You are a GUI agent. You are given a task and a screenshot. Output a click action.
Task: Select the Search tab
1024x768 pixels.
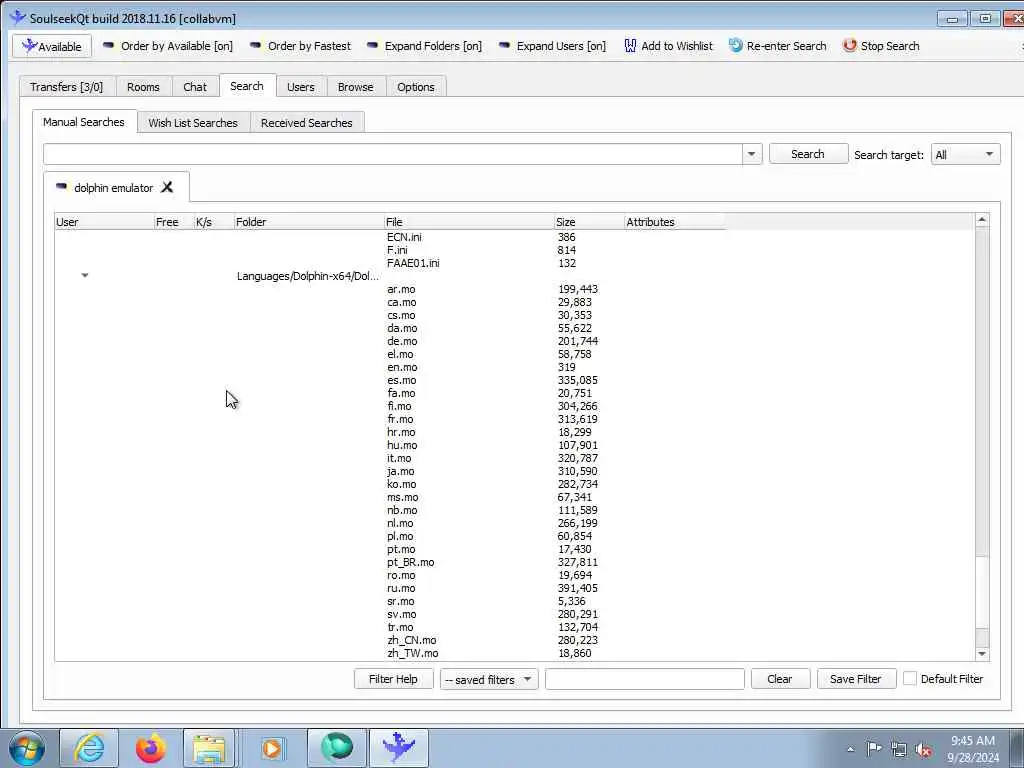[247, 86]
